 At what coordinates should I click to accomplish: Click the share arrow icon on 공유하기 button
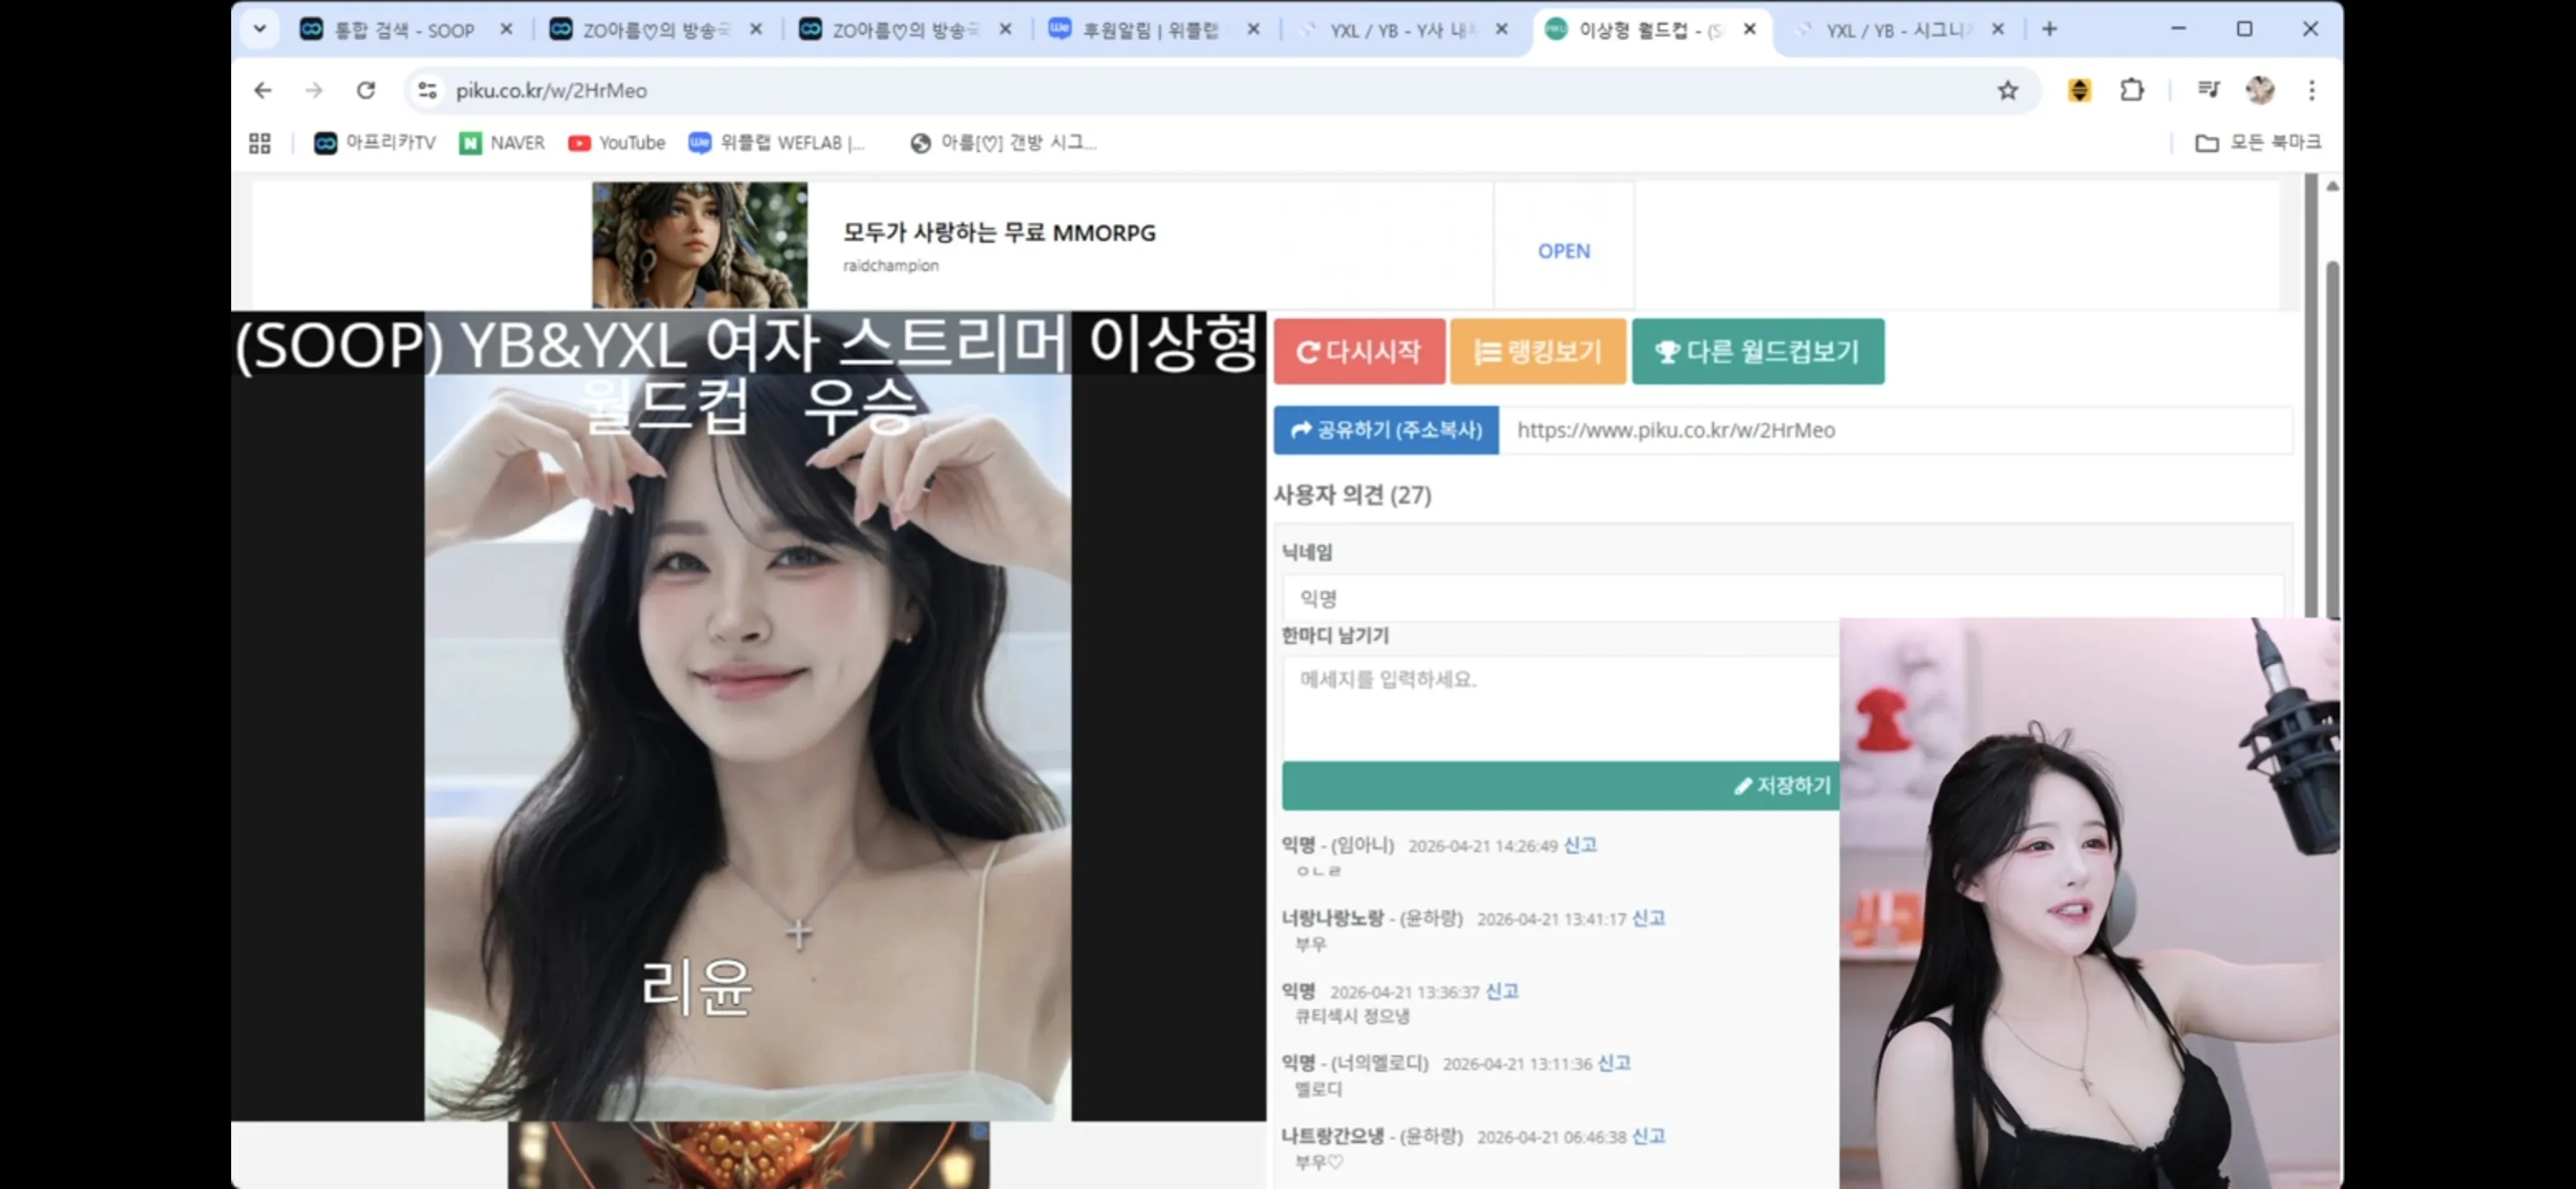[x=1302, y=430]
